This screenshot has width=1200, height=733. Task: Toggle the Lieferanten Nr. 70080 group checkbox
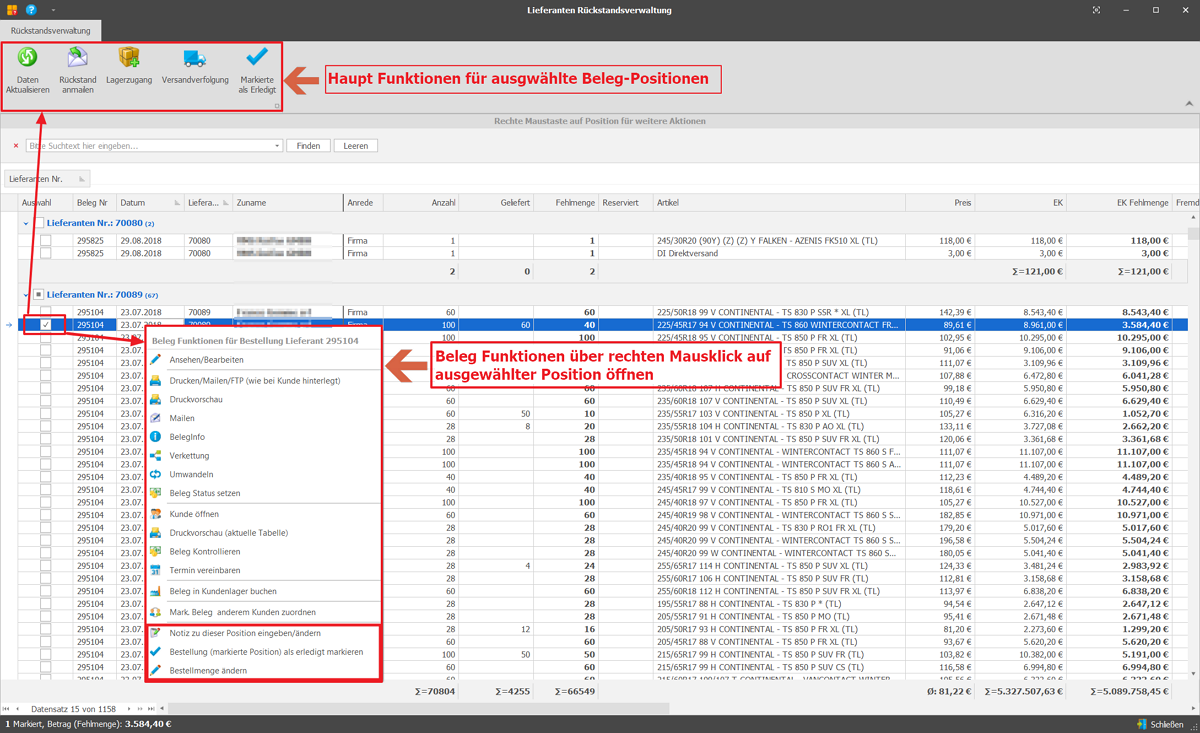(39, 223)
